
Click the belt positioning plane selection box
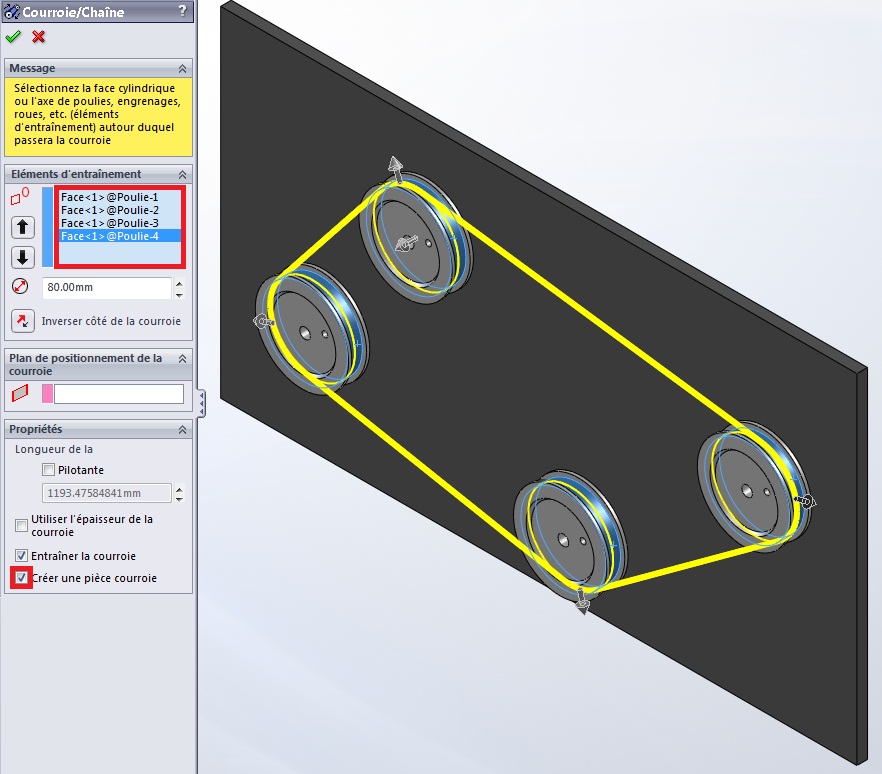[119, 394]
